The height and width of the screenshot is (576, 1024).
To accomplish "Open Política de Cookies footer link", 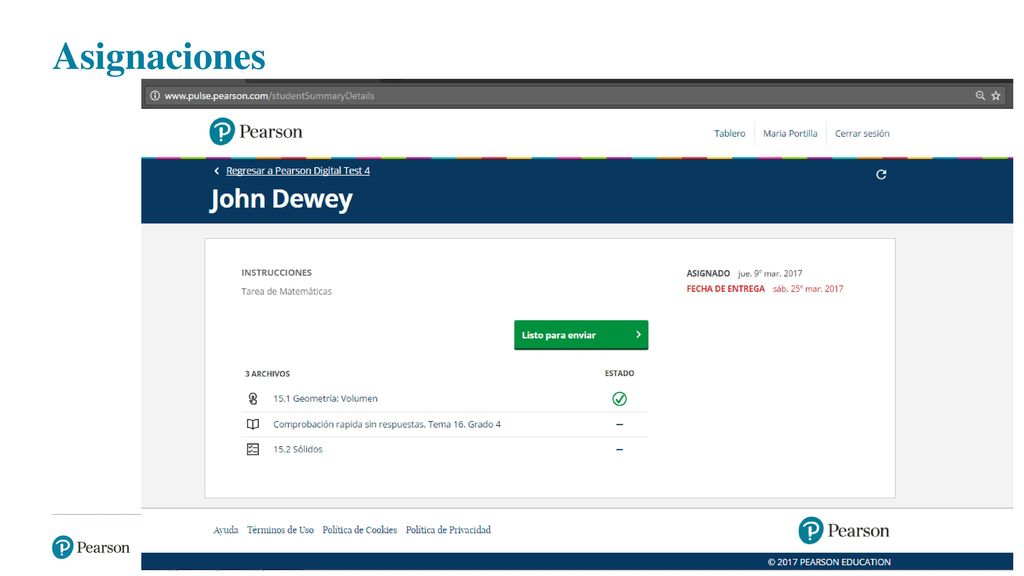I will [360, 530].
